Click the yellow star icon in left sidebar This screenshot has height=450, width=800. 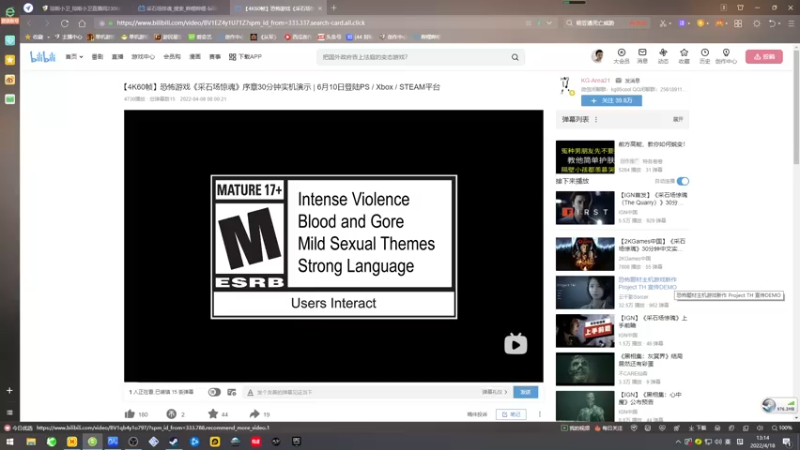click(10, 60)
